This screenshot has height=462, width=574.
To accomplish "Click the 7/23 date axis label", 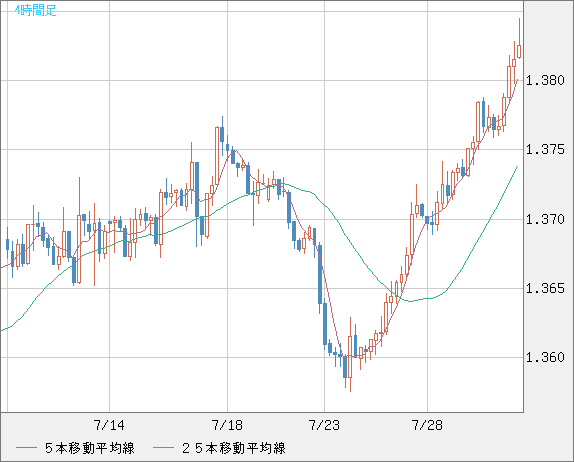I will point(324,425).
